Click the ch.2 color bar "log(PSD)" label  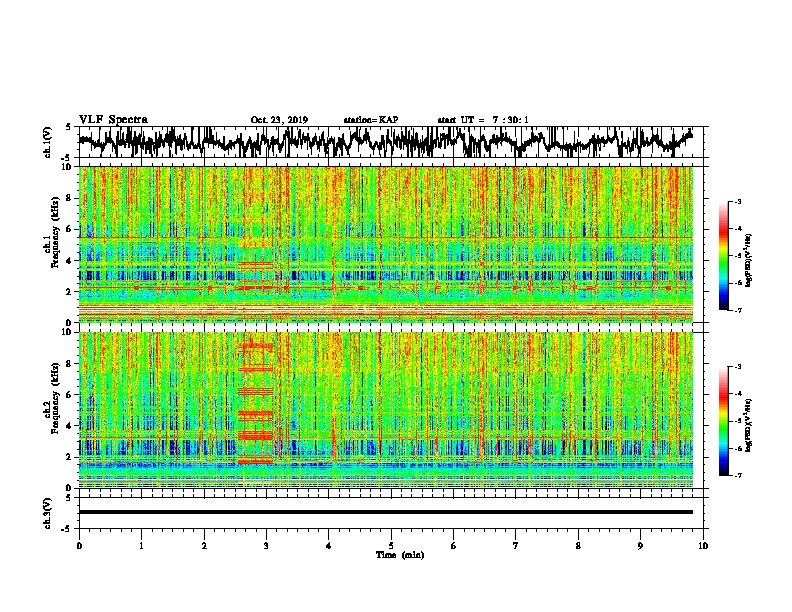[749, 425]
